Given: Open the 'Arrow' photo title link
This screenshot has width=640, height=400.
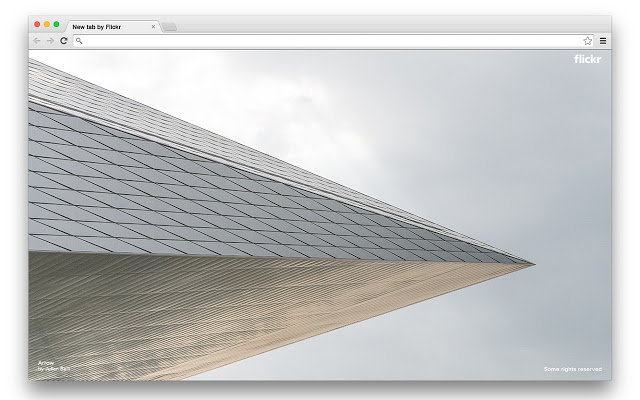Looking at the screenshot, I should (x=46, y=362).
